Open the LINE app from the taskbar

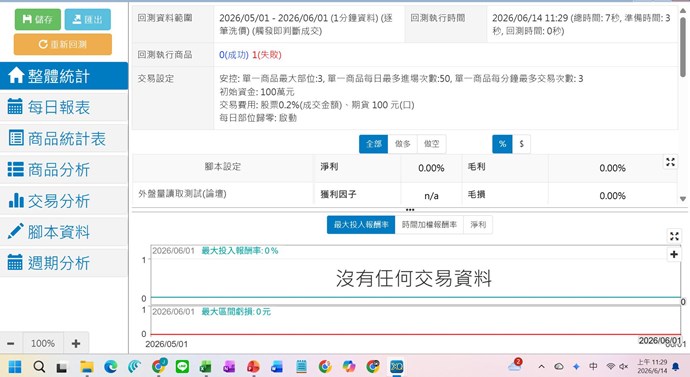click(x=182, y=366)
